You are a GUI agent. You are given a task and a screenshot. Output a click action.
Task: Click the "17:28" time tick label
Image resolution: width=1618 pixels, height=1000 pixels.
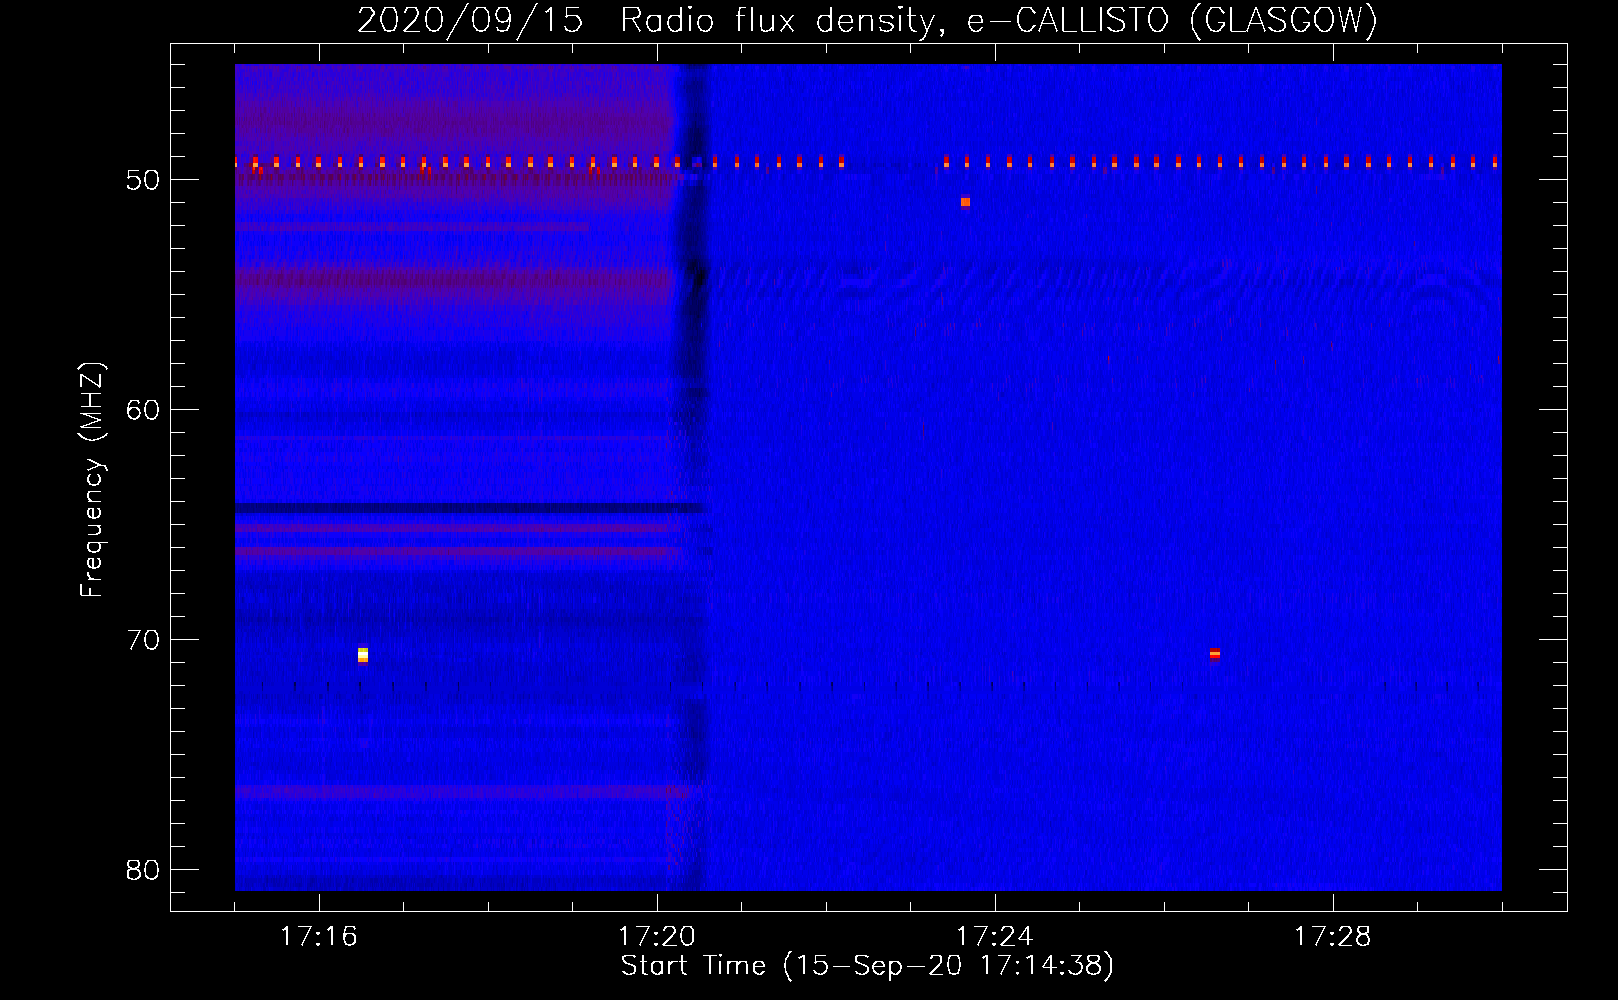(x=1332, y=936)
